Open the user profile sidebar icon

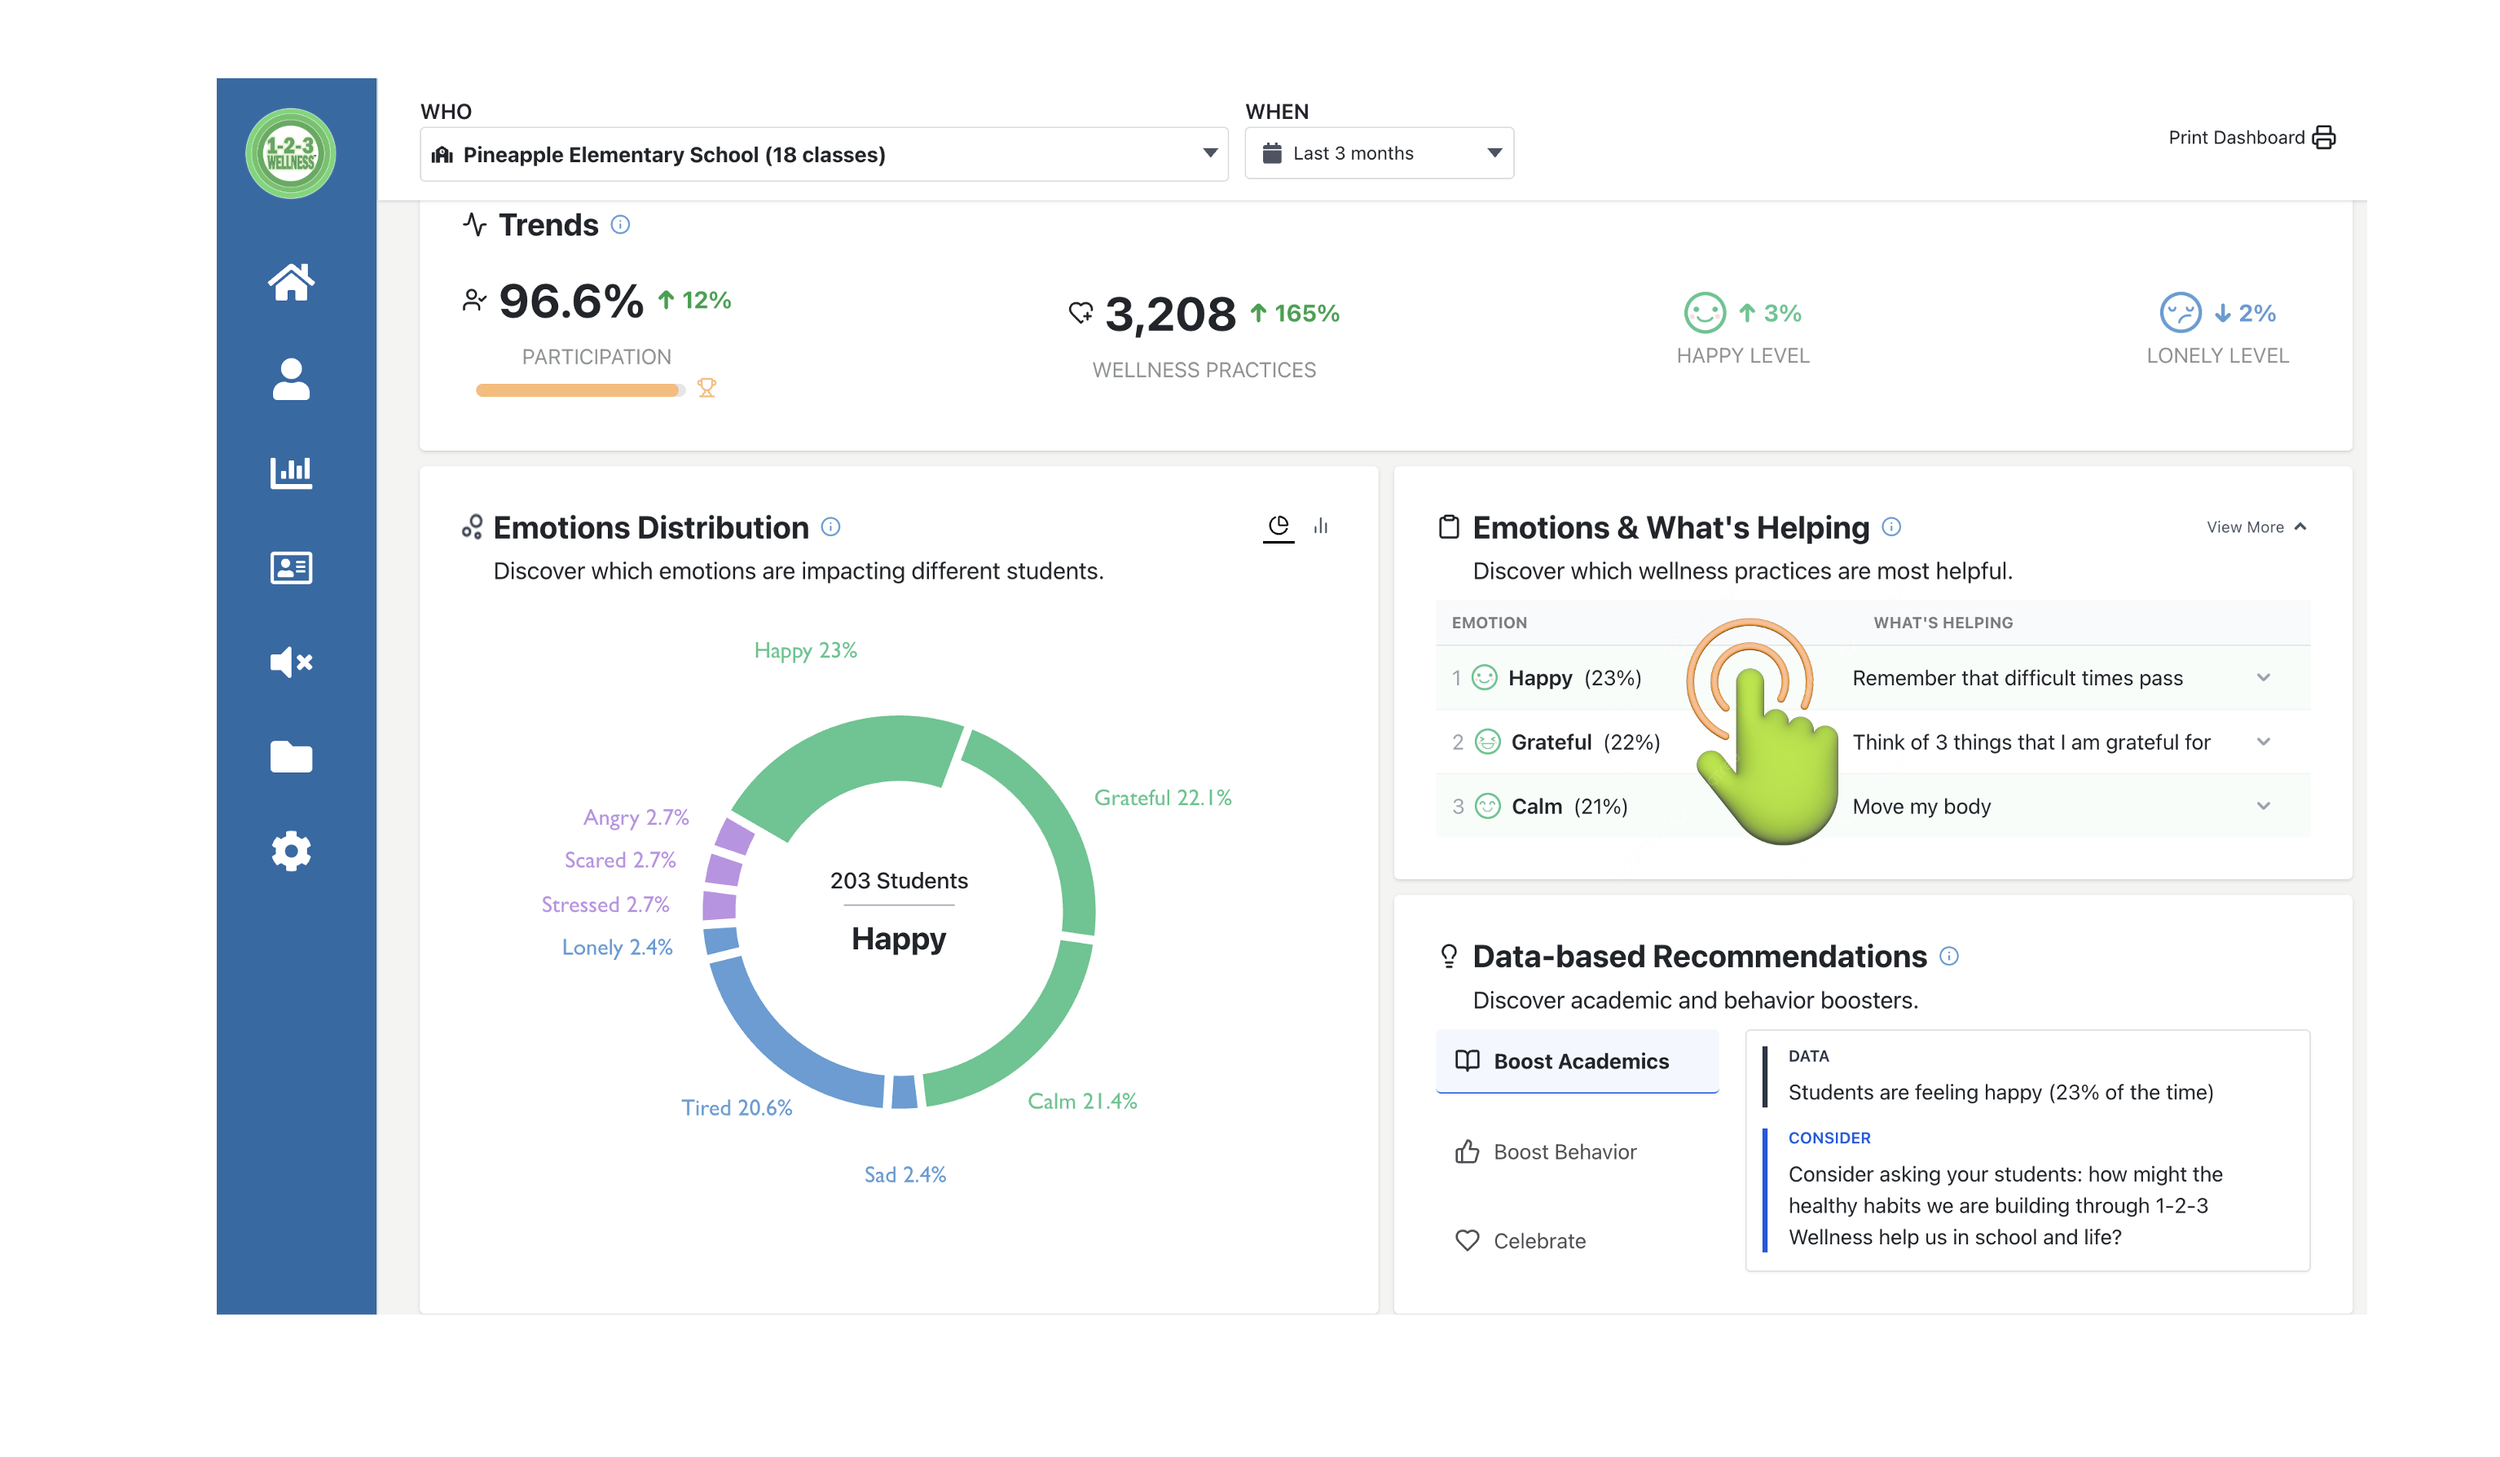tap(290, 379)
